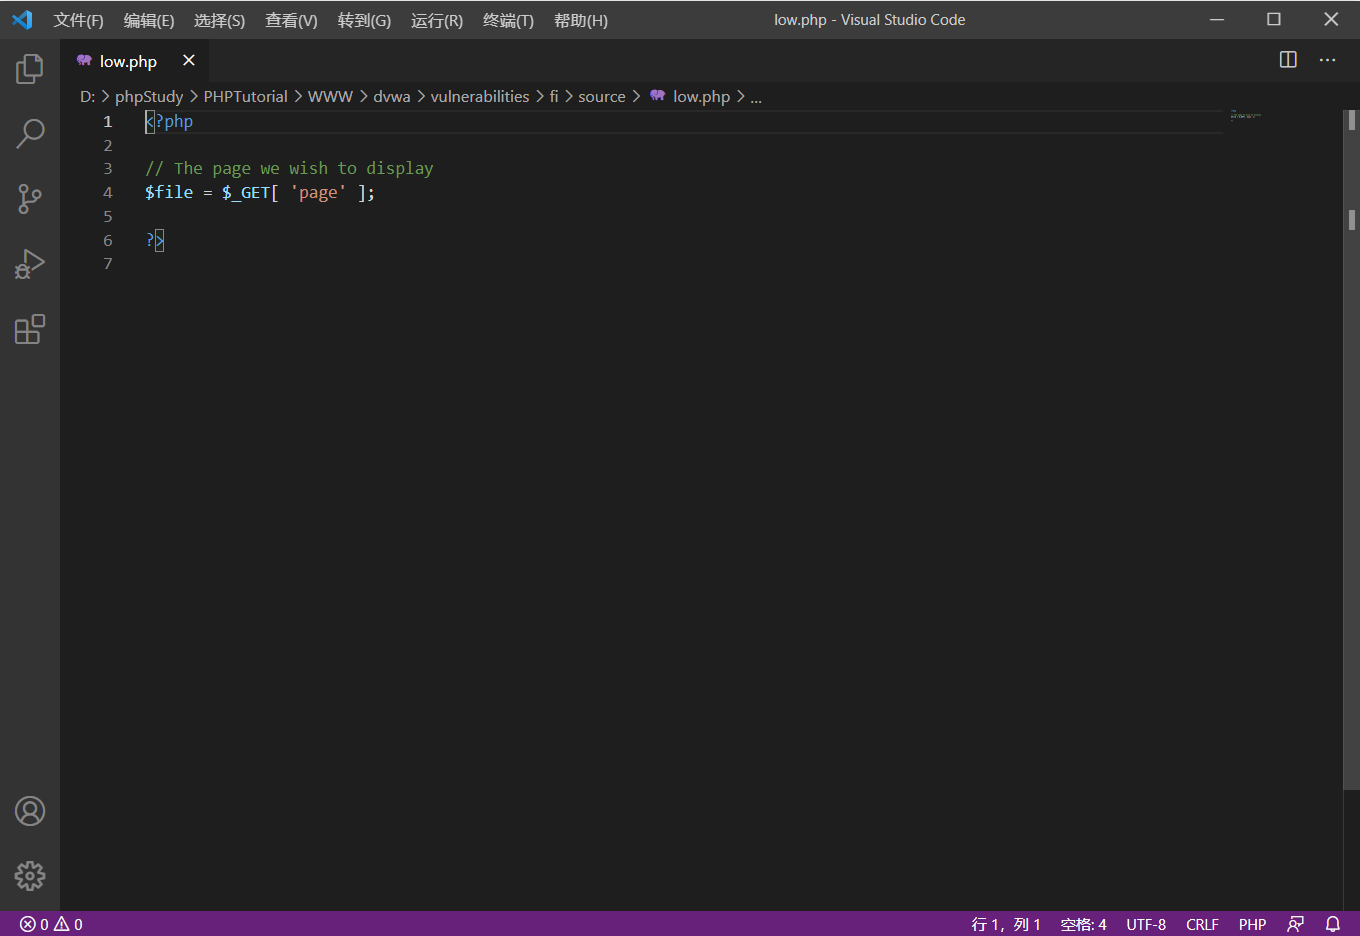Click the UTF-8 encoding selector

pyautogui.click(x=1145, y=924)
